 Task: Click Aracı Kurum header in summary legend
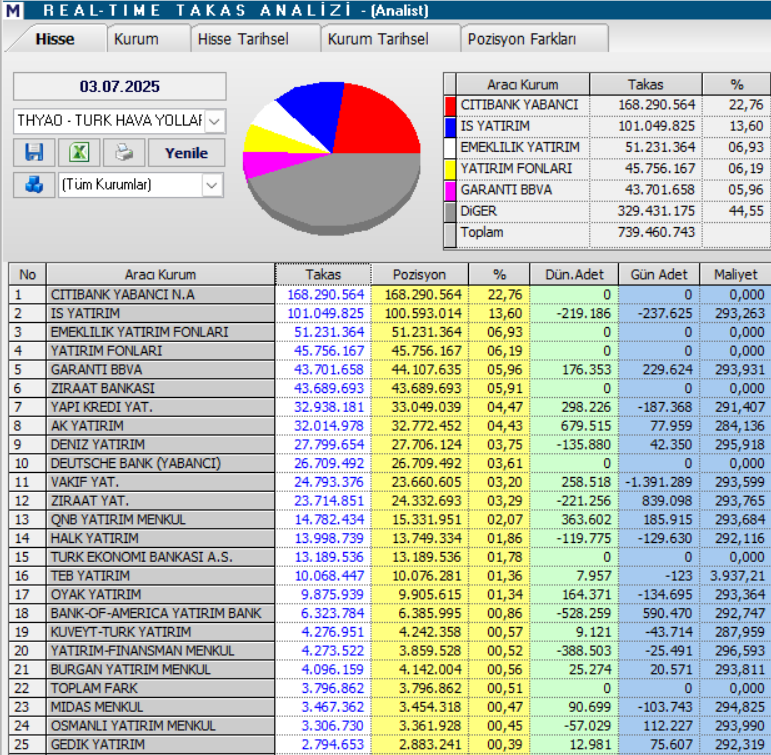coord(523,84)
